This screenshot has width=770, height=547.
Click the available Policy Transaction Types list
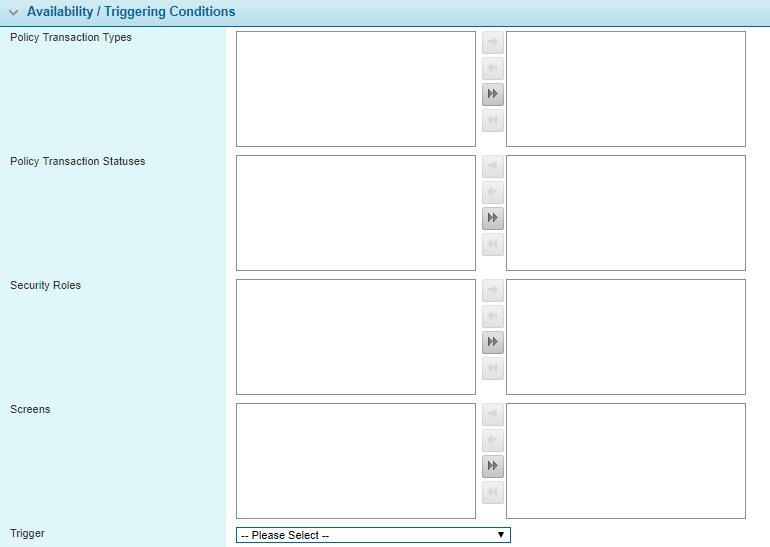(355, 89)
